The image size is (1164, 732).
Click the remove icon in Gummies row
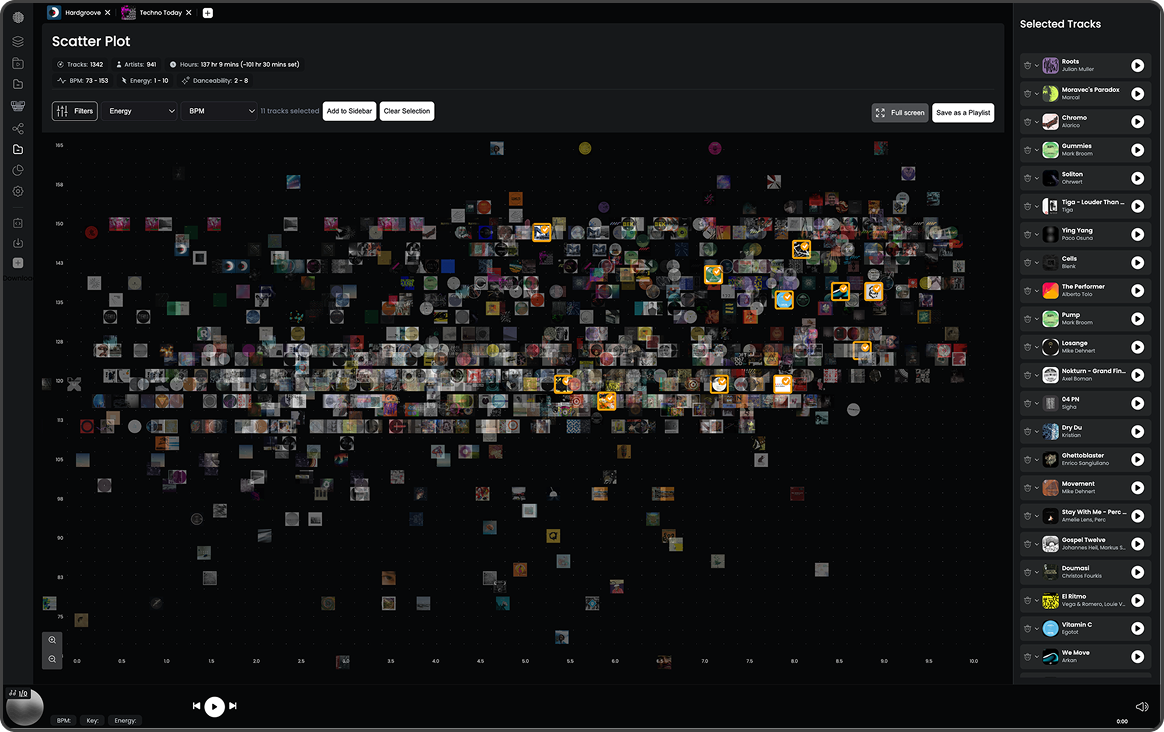1027,150
